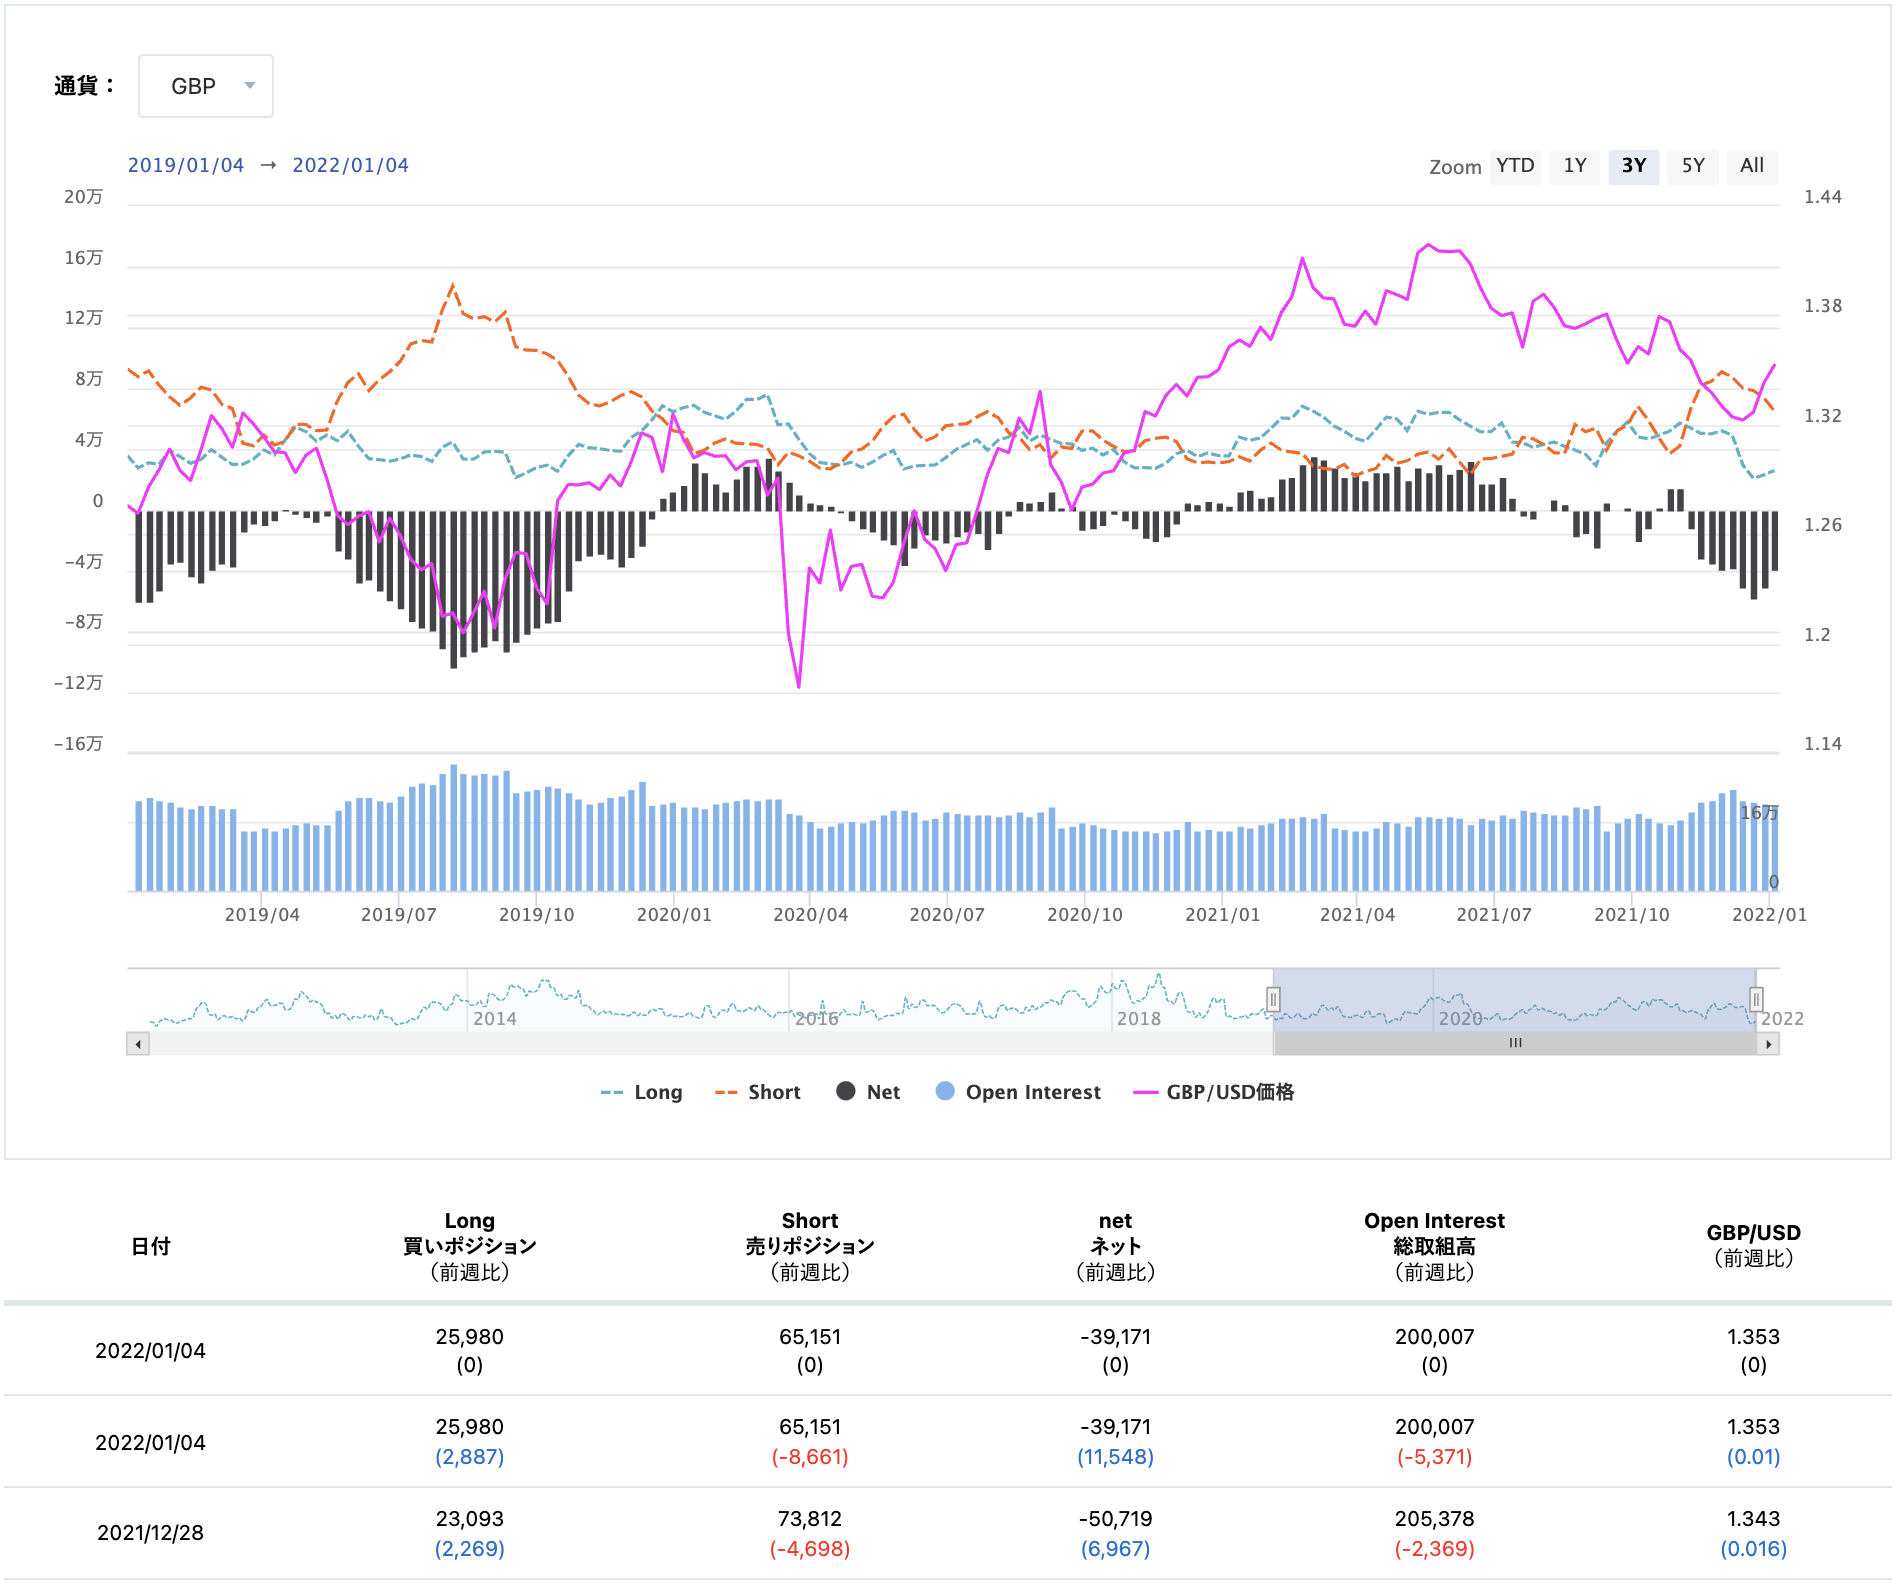Viewport: 1900px width, 1588px height.
Task: Grab the left navigator range handle
Action: tap(1273, 999)
